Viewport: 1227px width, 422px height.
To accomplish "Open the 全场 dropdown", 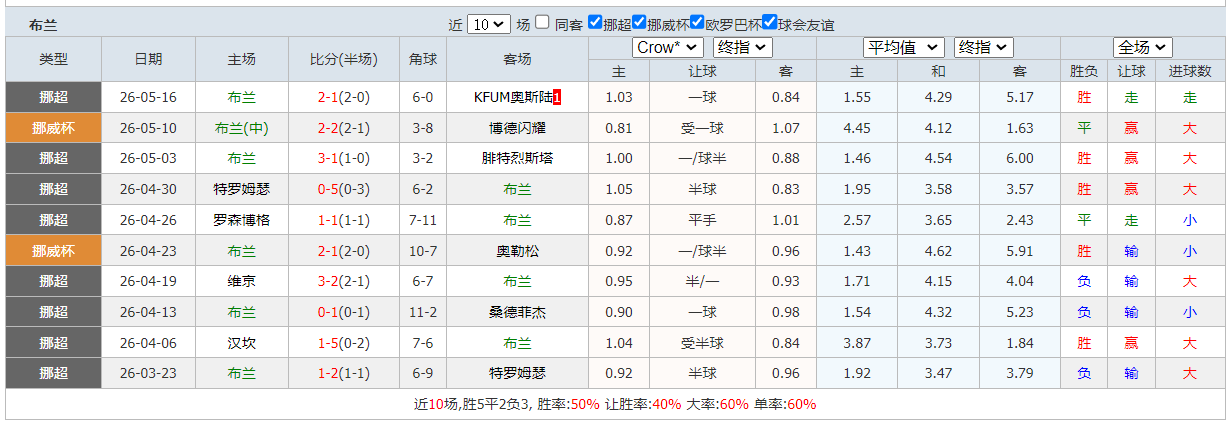I will 1143,47.
